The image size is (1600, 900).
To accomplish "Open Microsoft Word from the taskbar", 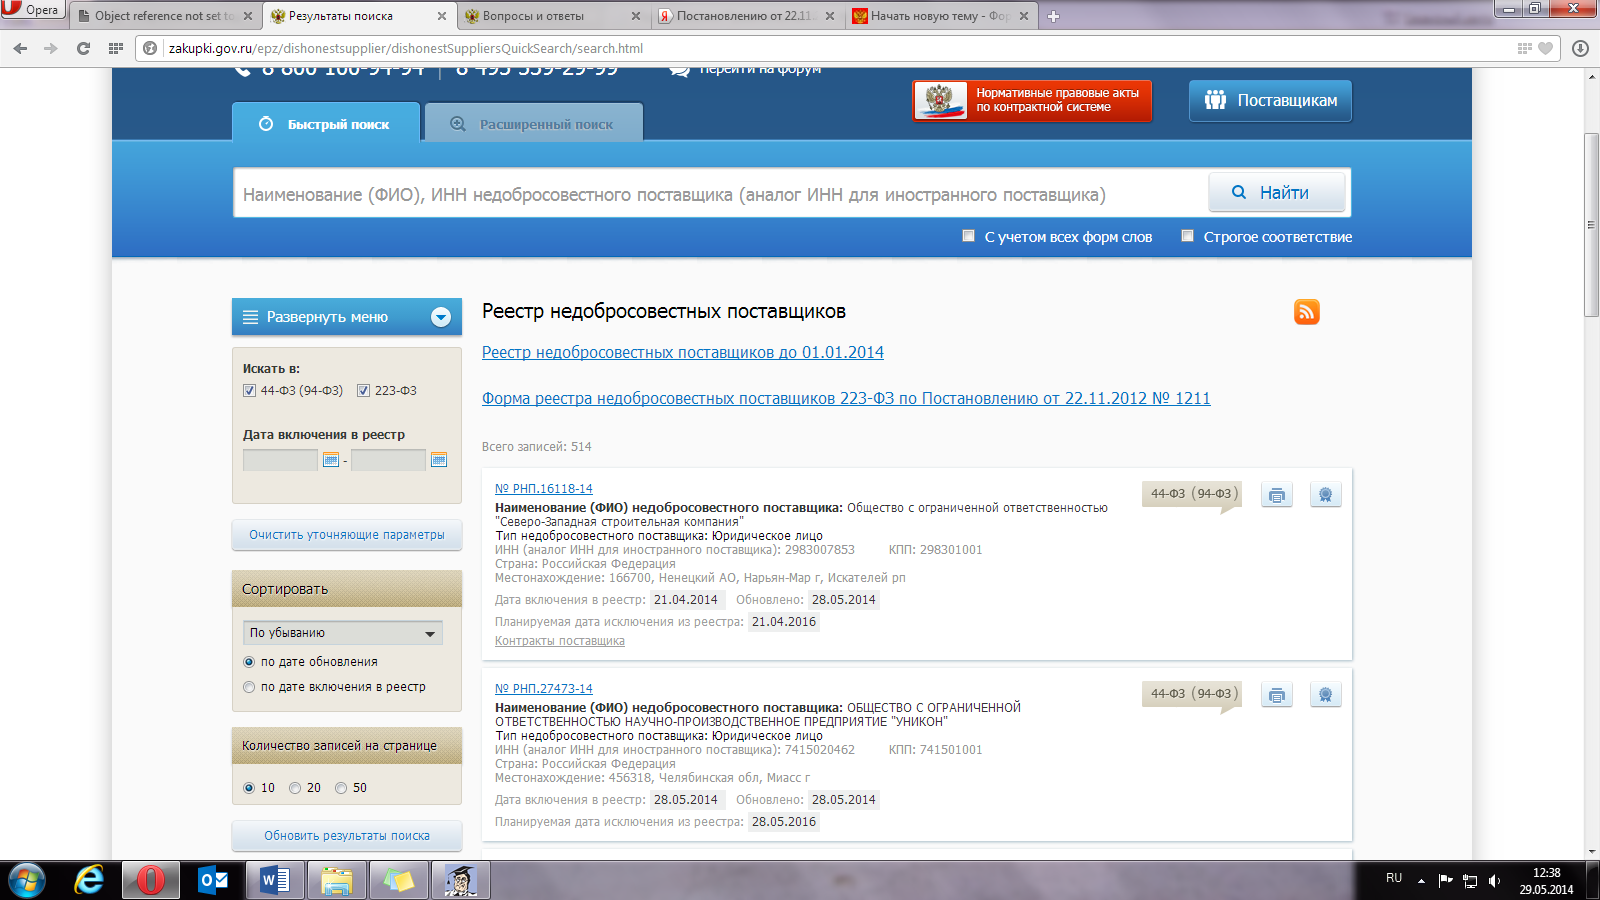I will click(x=274, y=880).
